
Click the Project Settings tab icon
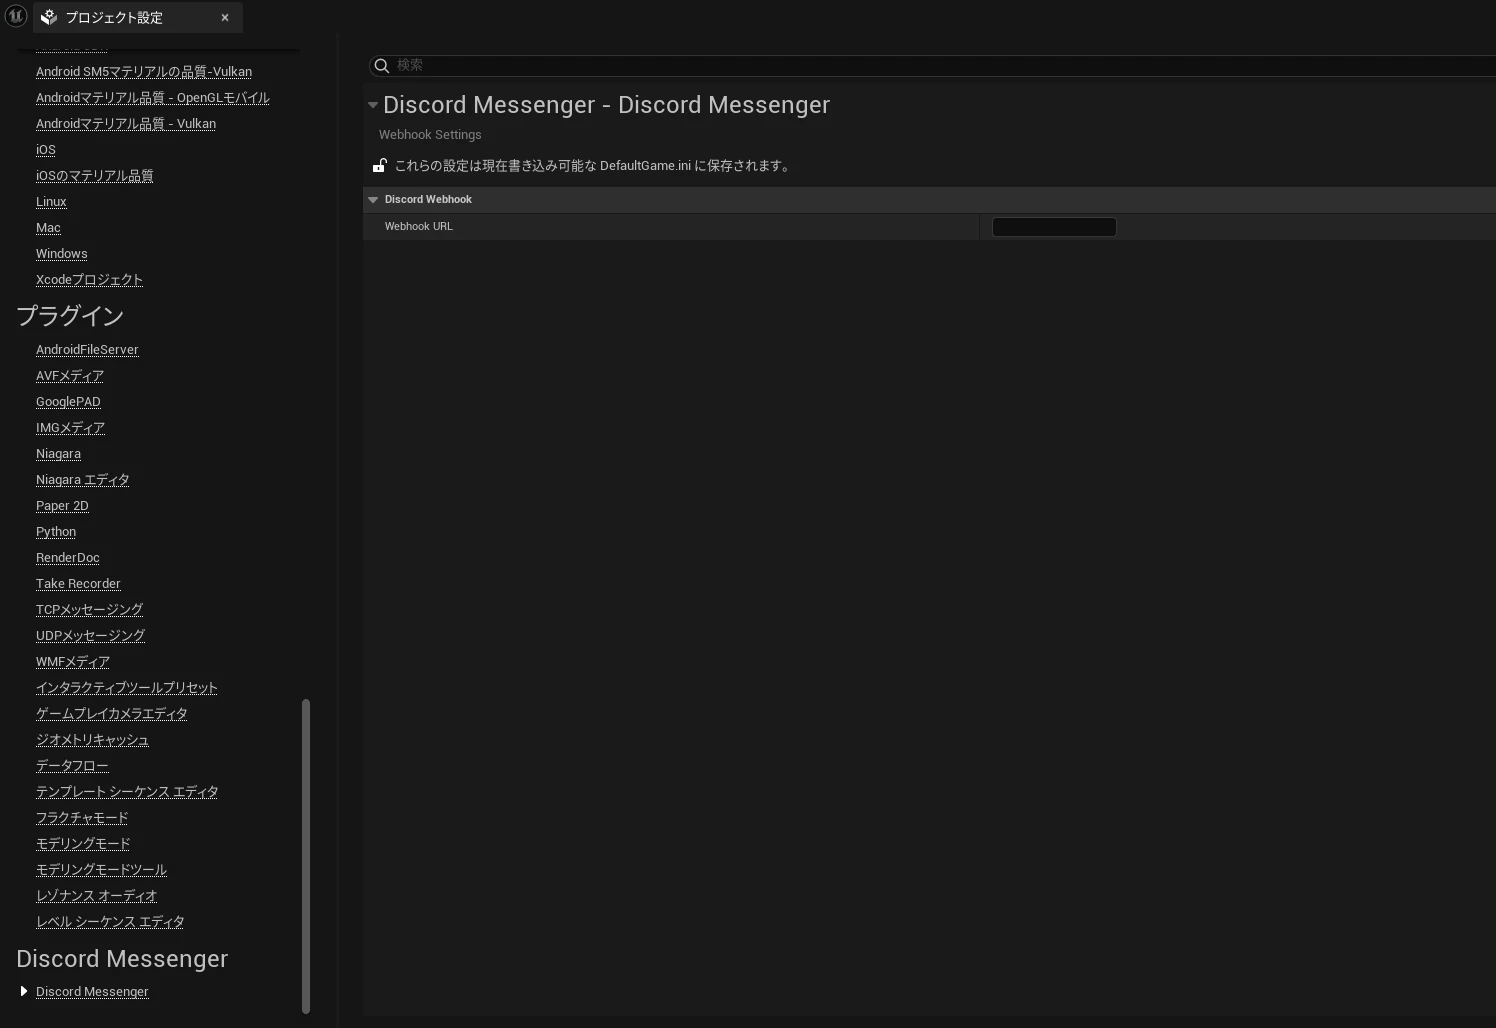coord(49,17)
